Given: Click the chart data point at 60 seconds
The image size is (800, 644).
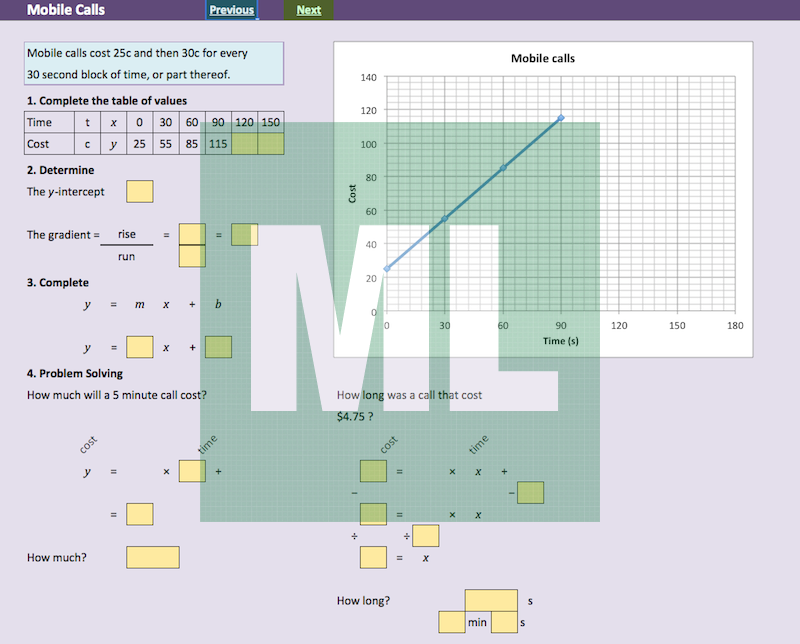Looking at the screenshot, I should [x=503, y=168].
